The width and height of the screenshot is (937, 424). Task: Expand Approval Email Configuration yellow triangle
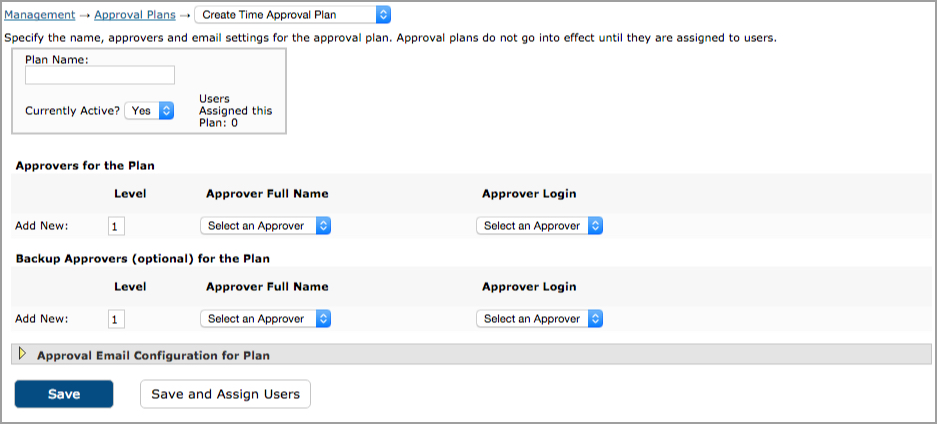[x=23, y=354]
